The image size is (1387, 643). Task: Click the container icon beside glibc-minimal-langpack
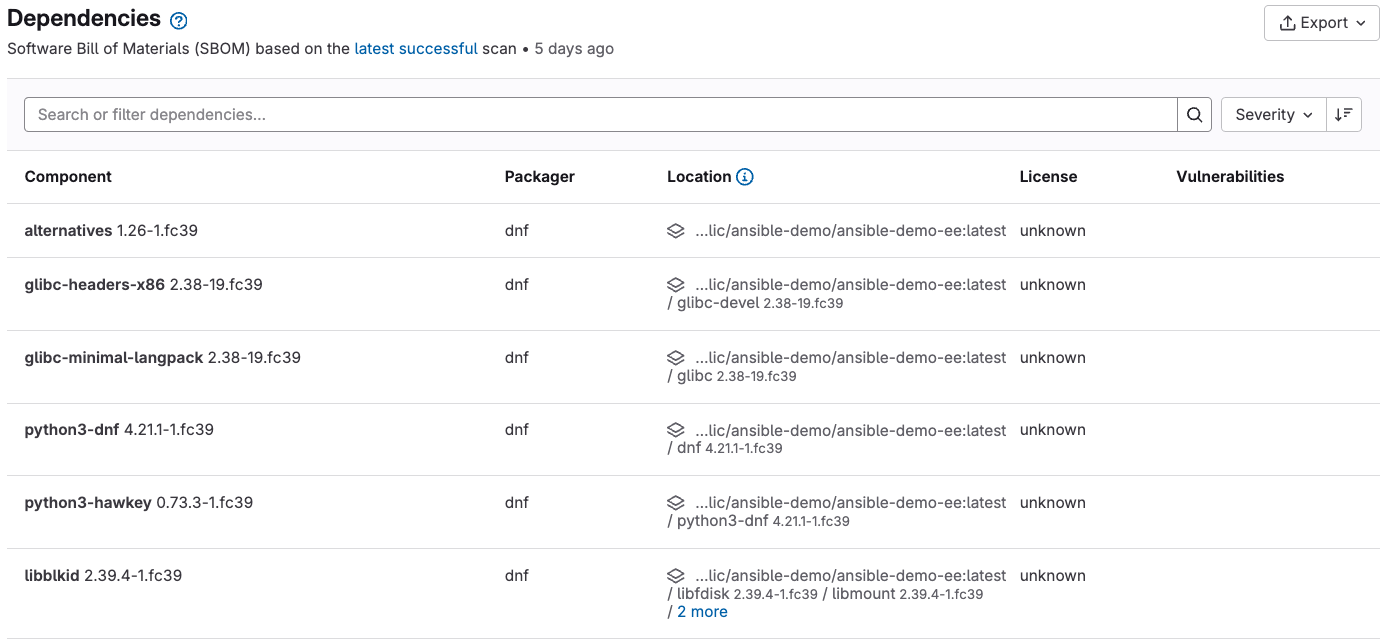click(677, 357)
